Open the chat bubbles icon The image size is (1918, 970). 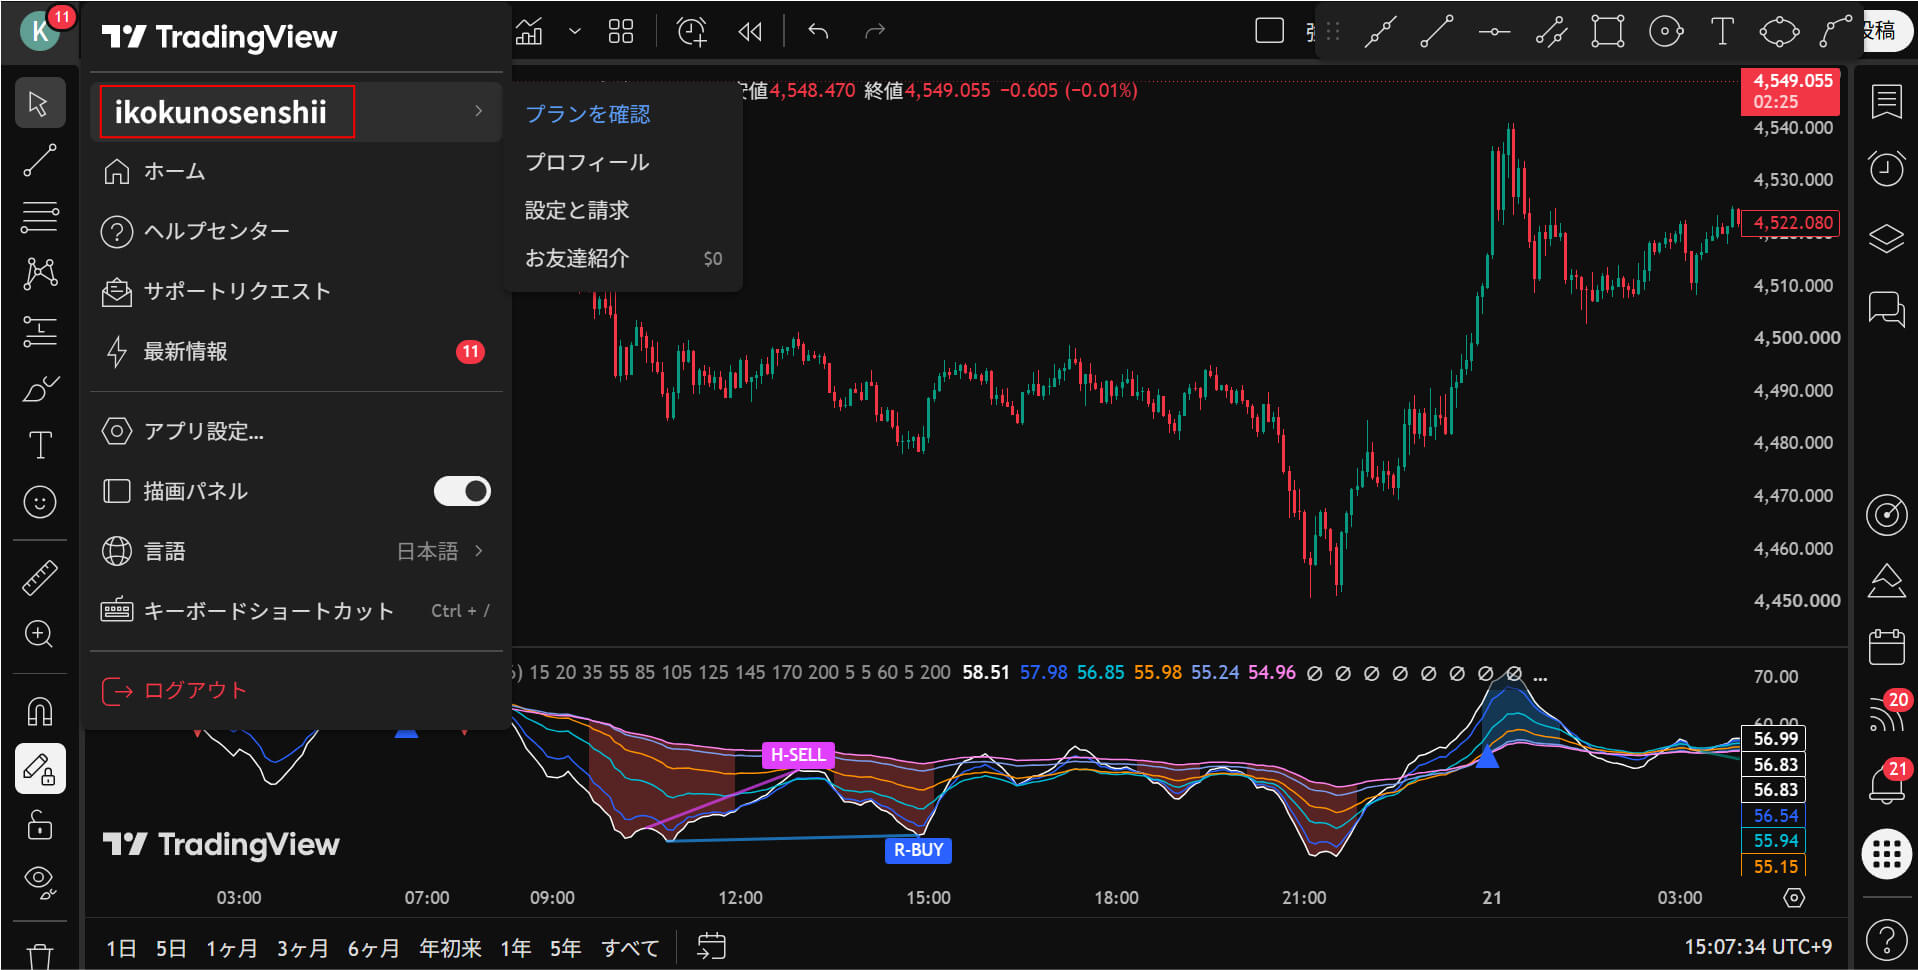(1886, 309)
